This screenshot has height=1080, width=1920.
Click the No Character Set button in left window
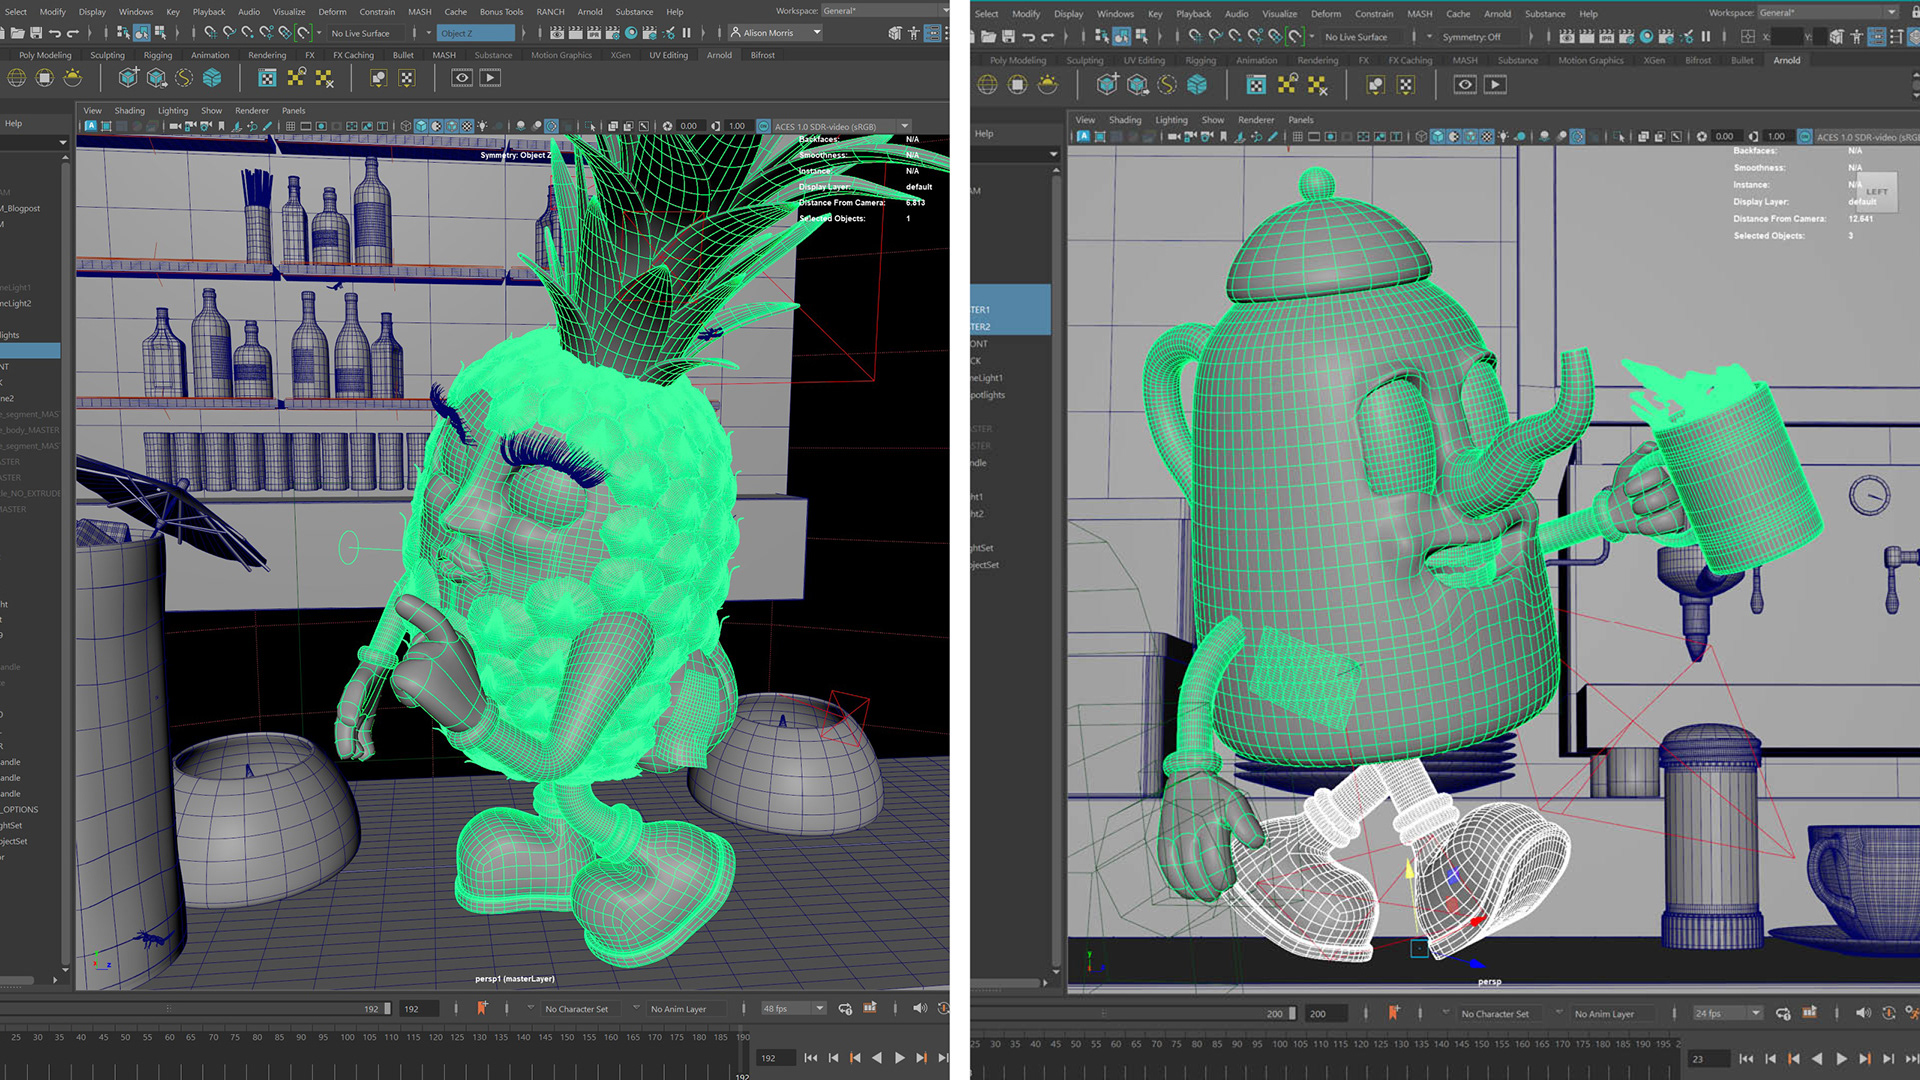(x=576, y=1009)
